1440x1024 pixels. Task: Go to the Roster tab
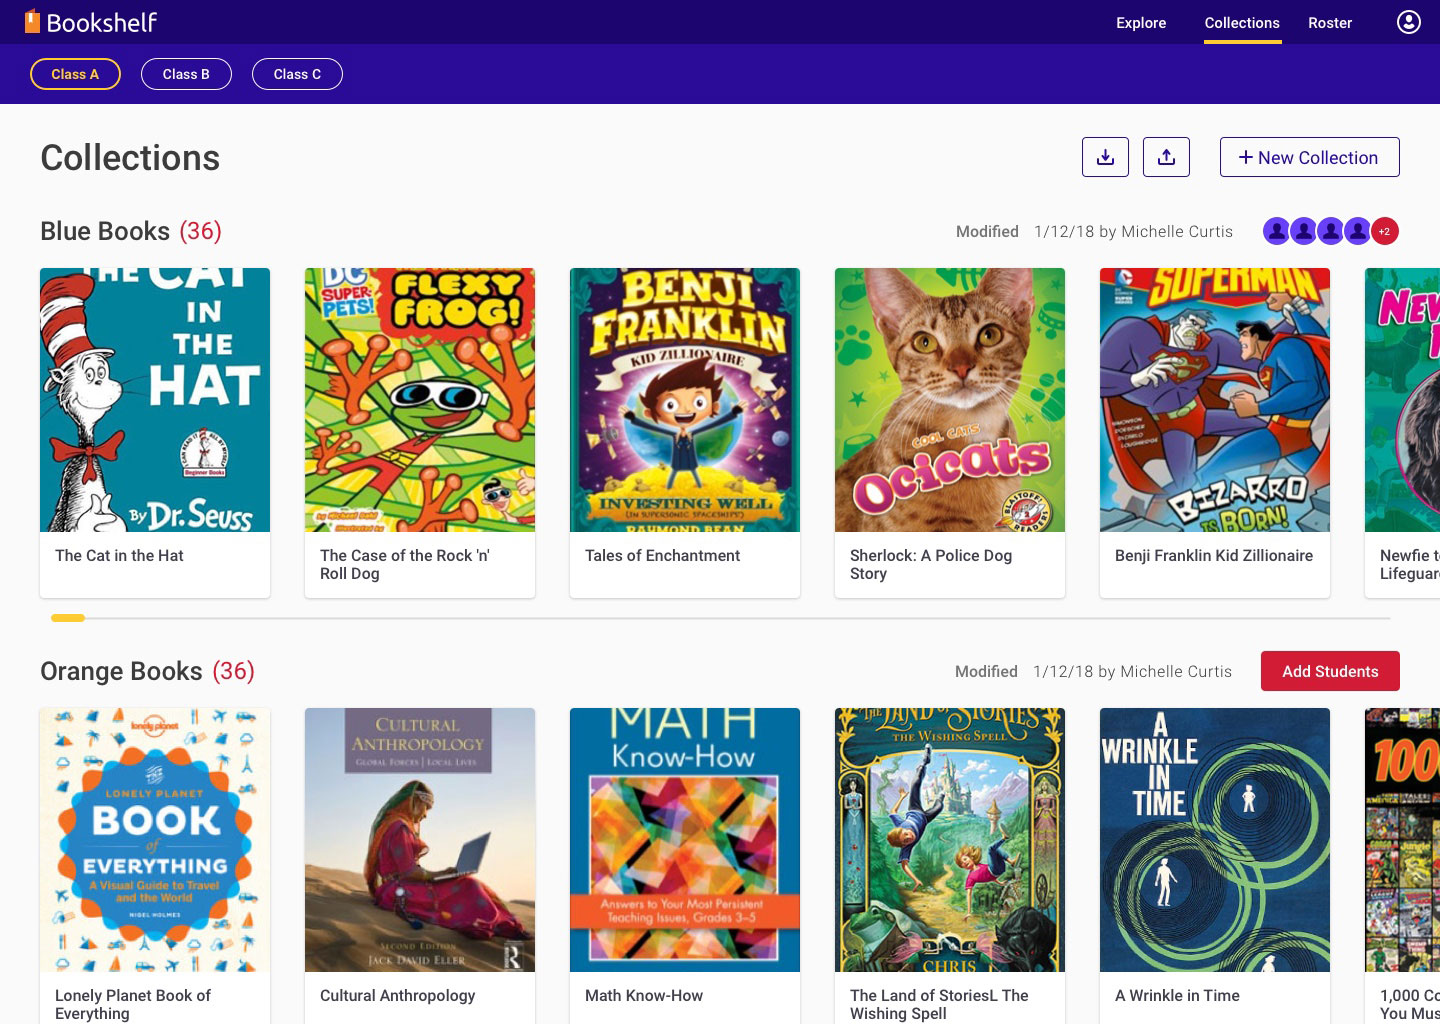[x=1330, y=23]
